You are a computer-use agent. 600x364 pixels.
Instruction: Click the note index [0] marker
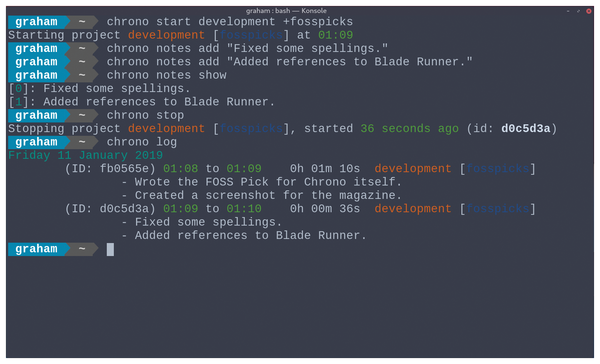coord(18,89)
